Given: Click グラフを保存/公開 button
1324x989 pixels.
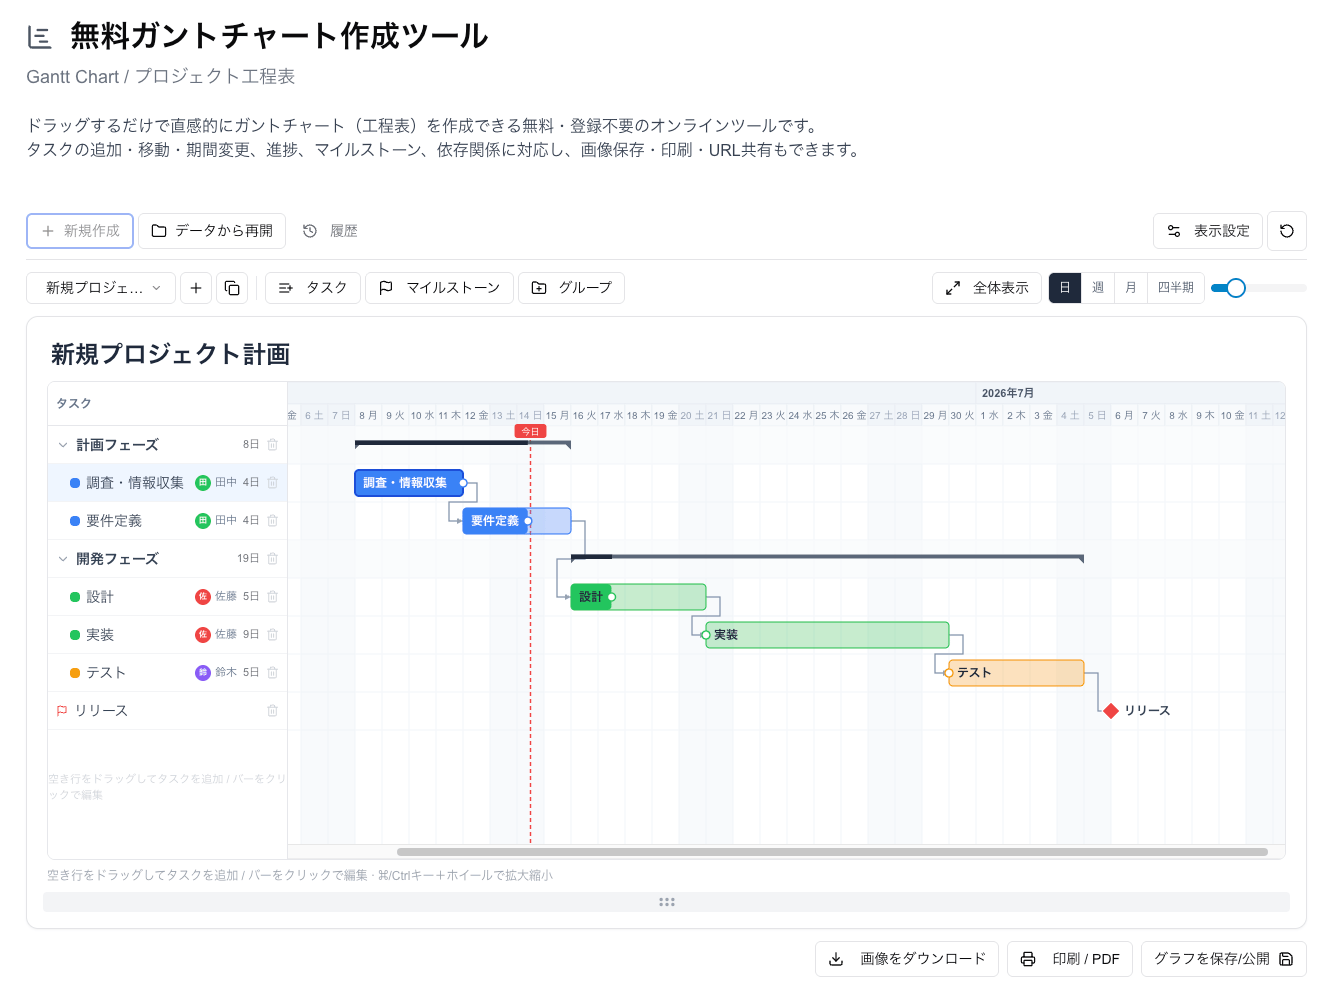Looking at the screenshot, I should (1223, 959).
